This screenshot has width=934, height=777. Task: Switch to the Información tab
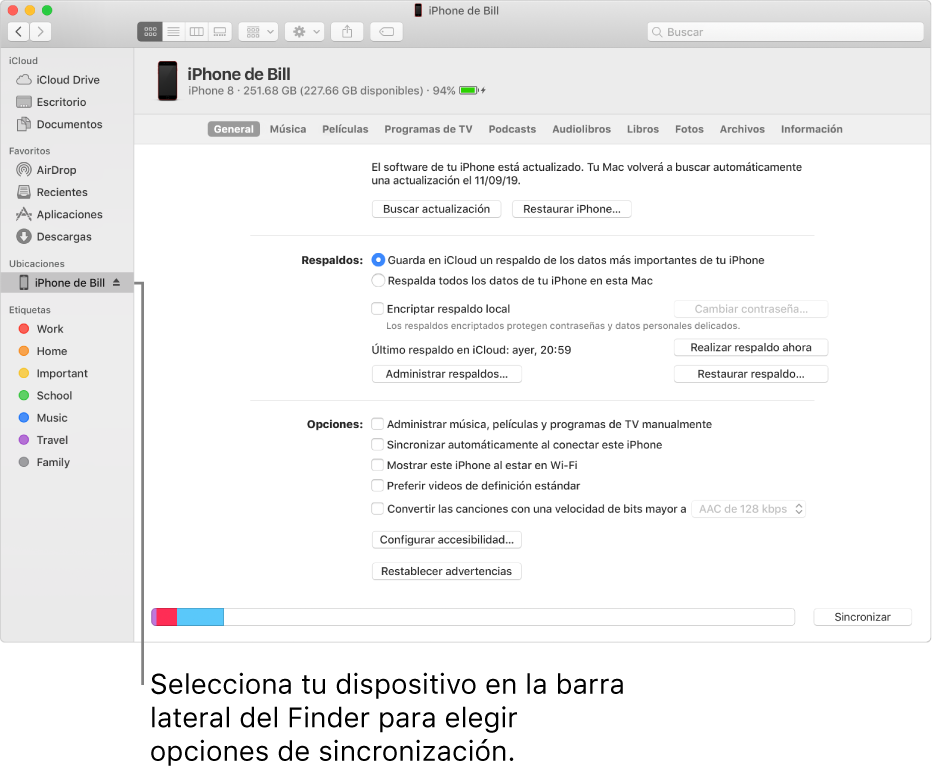pyautogui.click(x=812, y=129)
